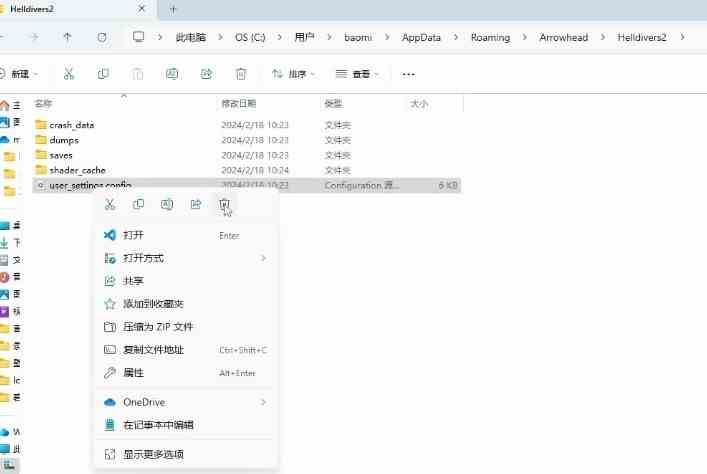The width and height of the screenshot is (707, 474).
Task: Click the crash_data folder icon
Action: point(41,124)
